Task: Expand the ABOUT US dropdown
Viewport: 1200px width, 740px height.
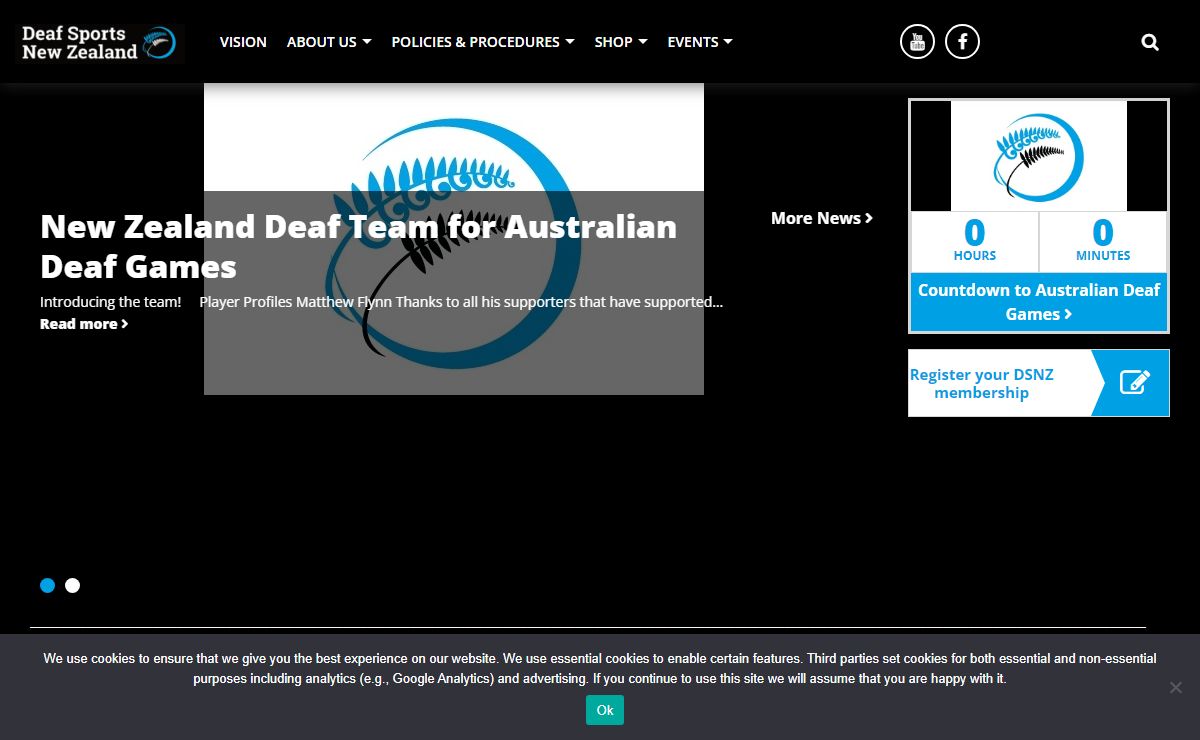Action: [329, 42]
